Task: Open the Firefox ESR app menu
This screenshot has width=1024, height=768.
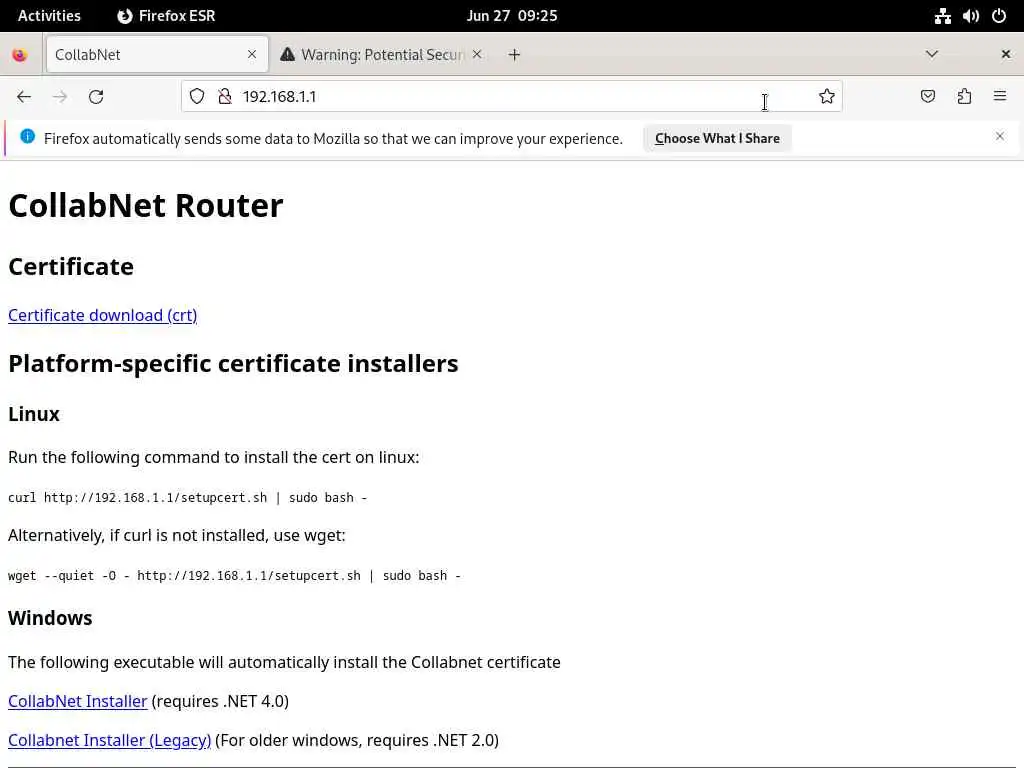Action: point(166,16)
